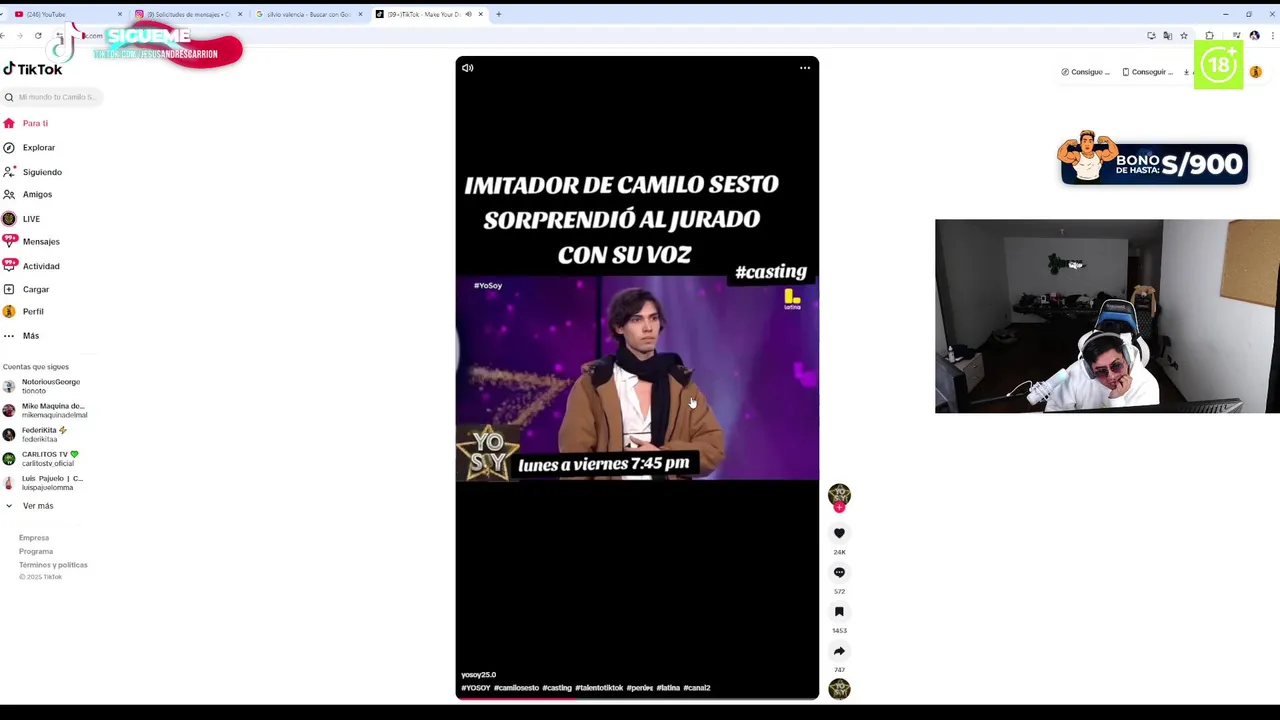Viewport: 1280px width, 720px height.
Task: Click the TikTok logo in the sidebar
Action: pyautogui.click(x=33, y=69)
